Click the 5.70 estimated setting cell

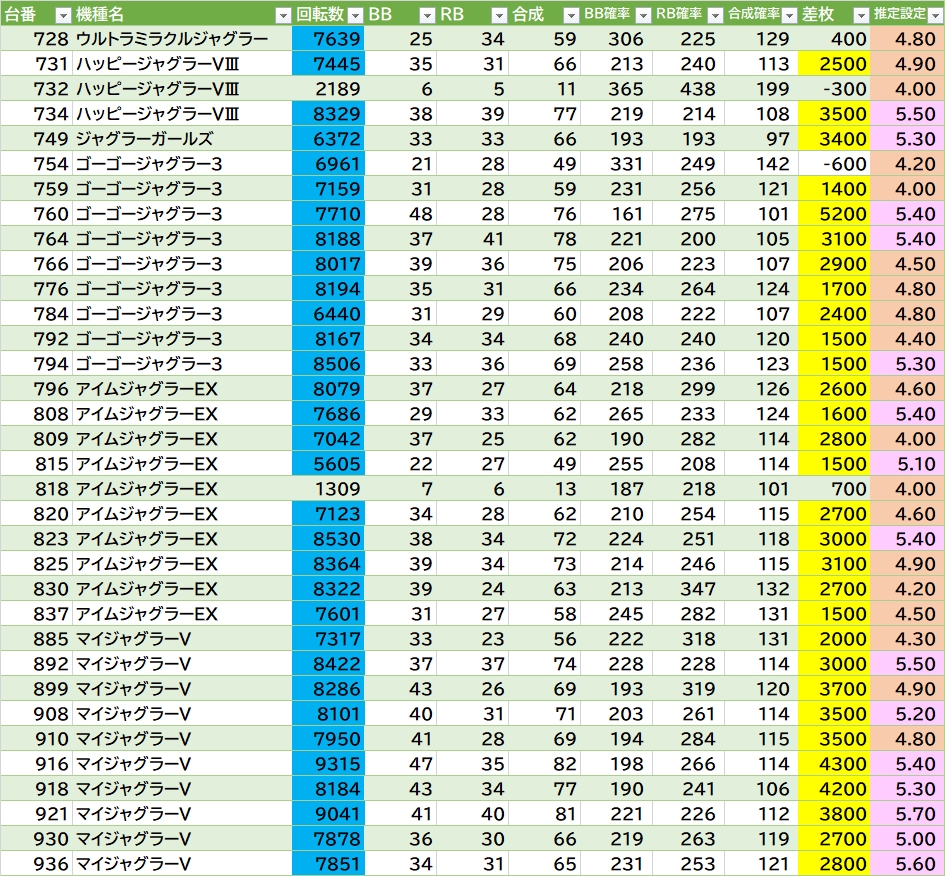[x=908, y=814]
